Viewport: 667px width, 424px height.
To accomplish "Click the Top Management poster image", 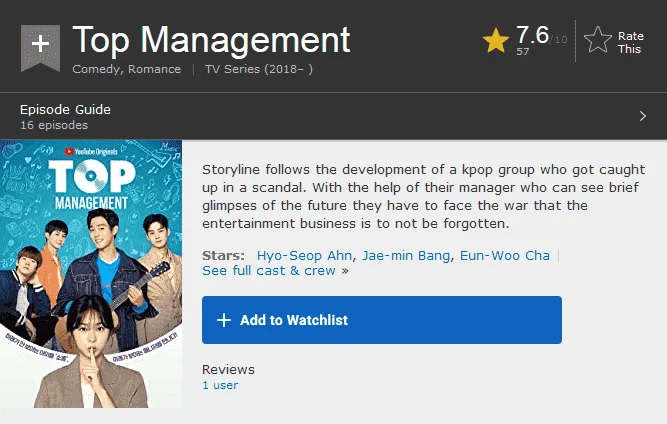I will point(91,274).
